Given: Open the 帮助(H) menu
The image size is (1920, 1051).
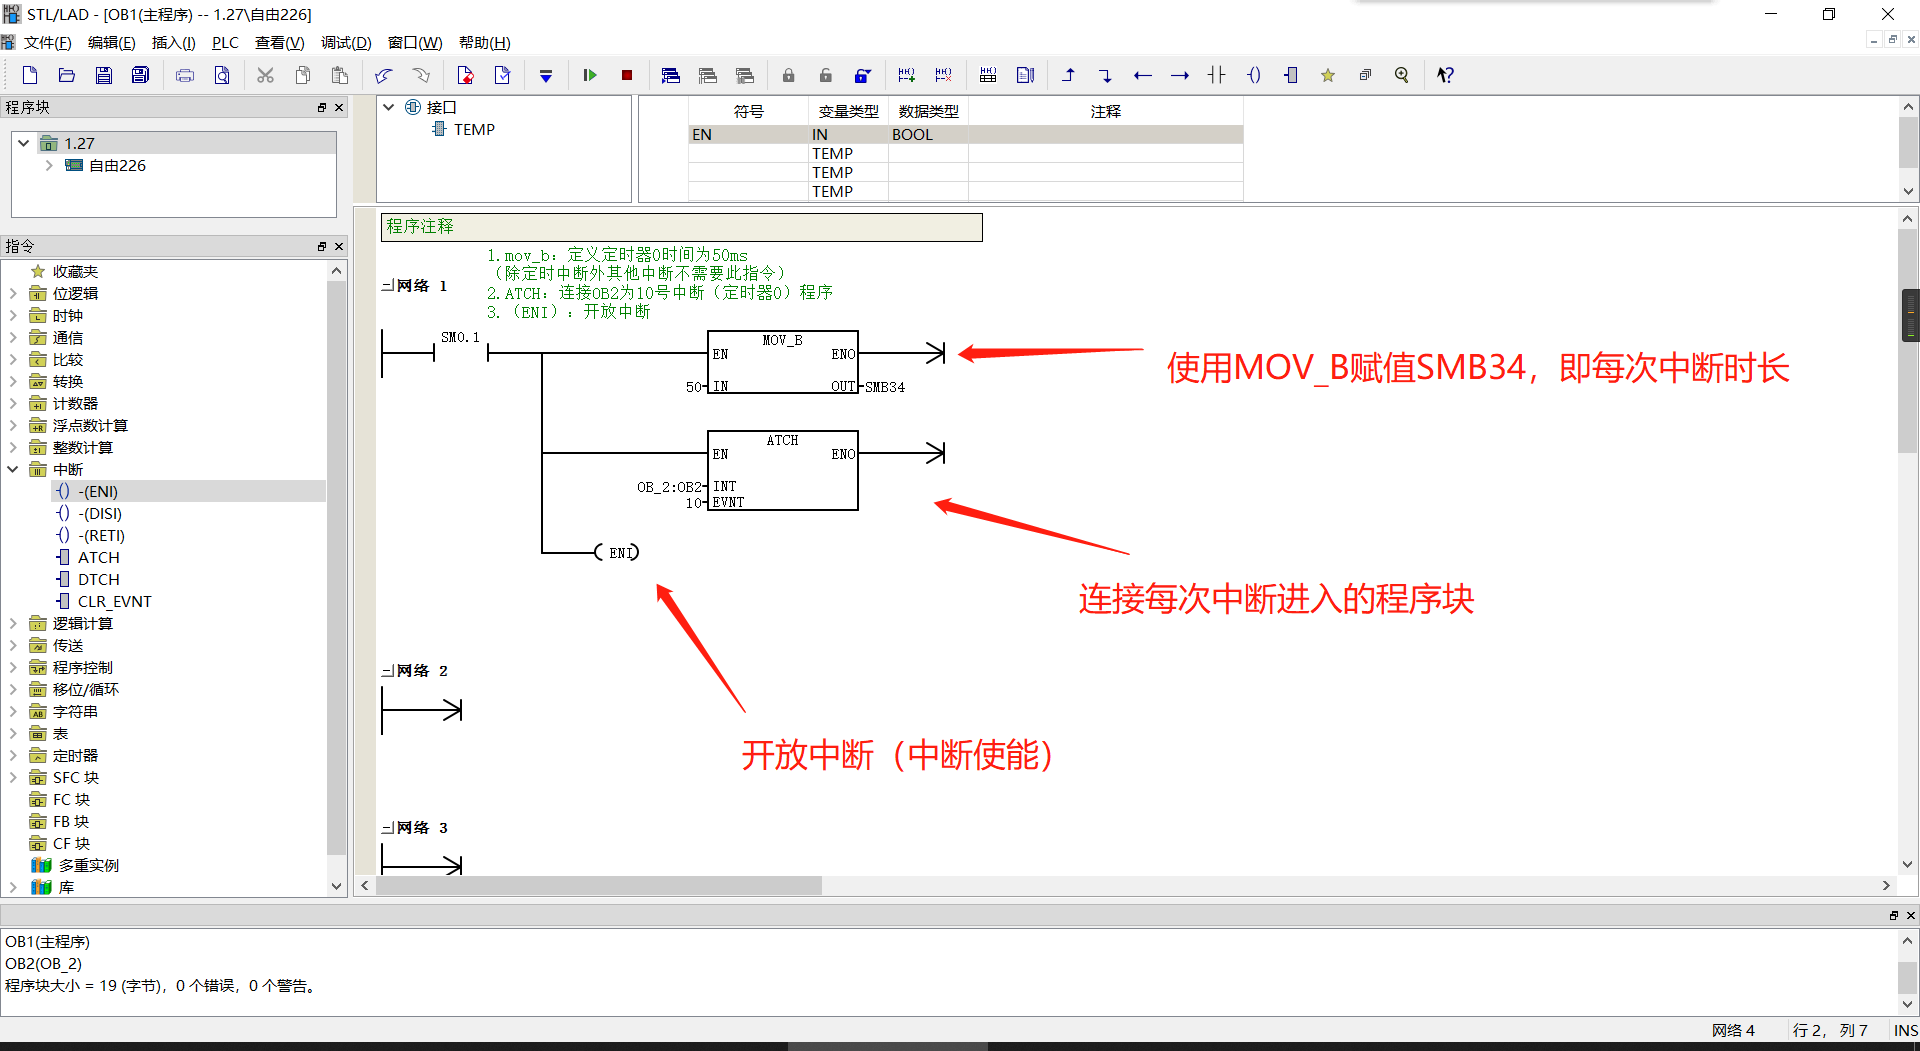Looking at the screenshot, I should point(484,42).
